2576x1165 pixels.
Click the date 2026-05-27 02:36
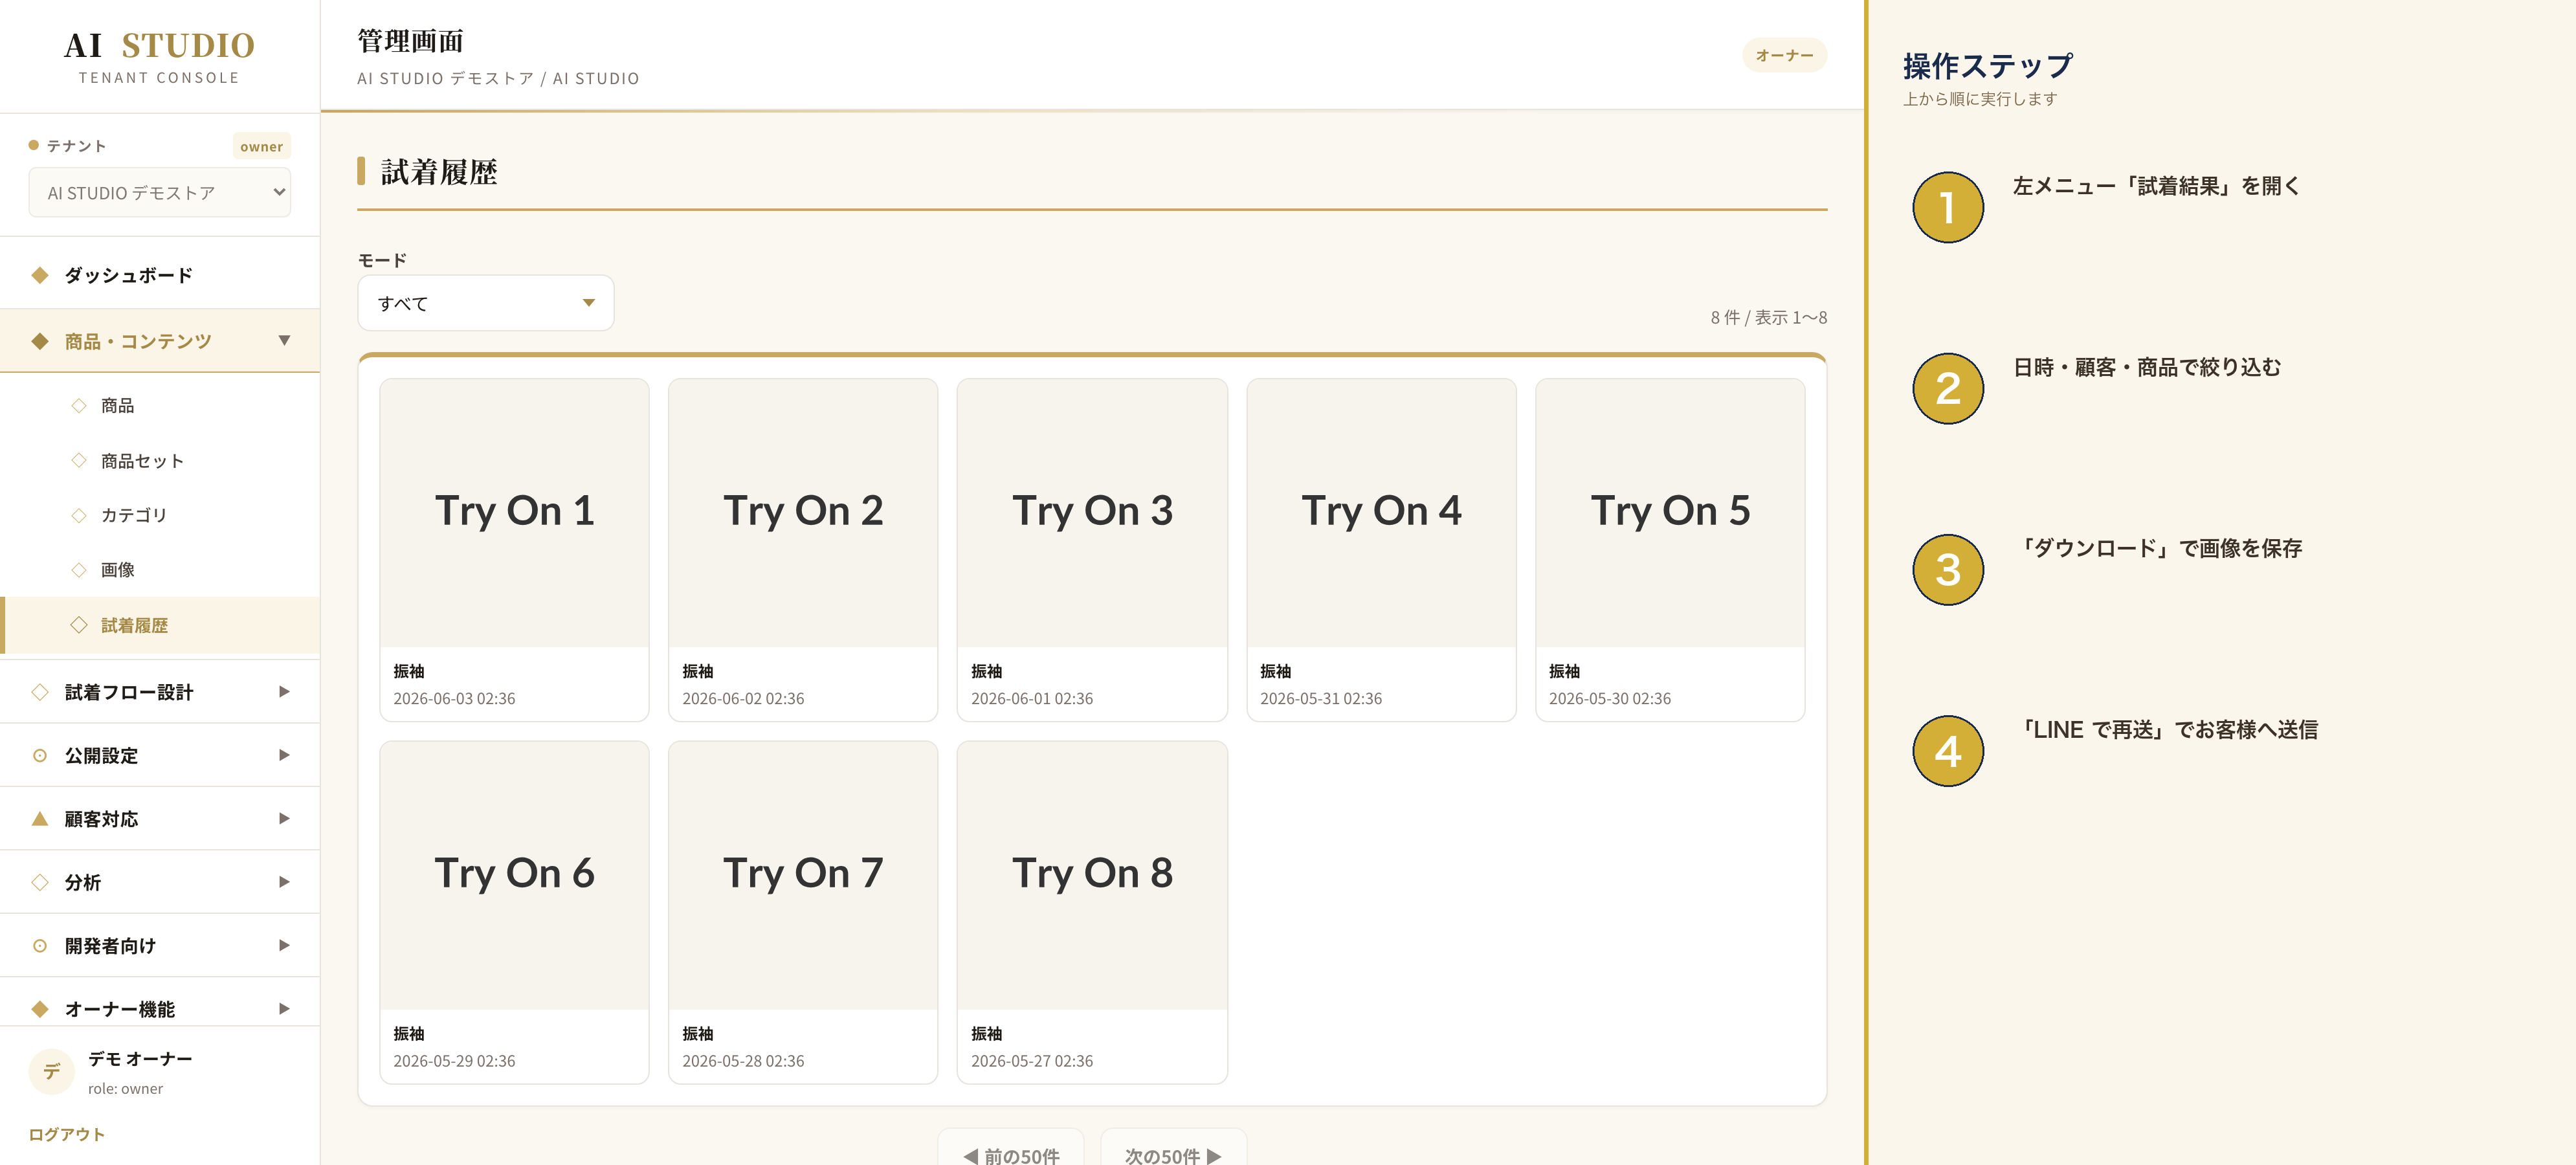[1032, 1061]
